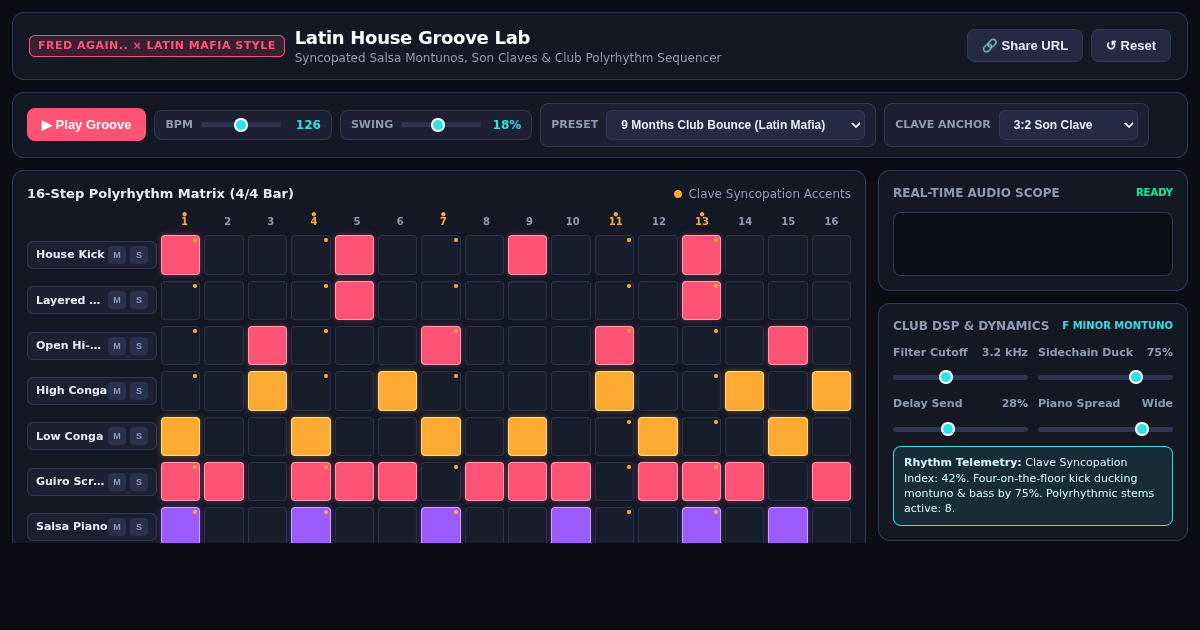Toggle Salsa Piano step 1
1200x630 pixels.
[x=181, y=525]
